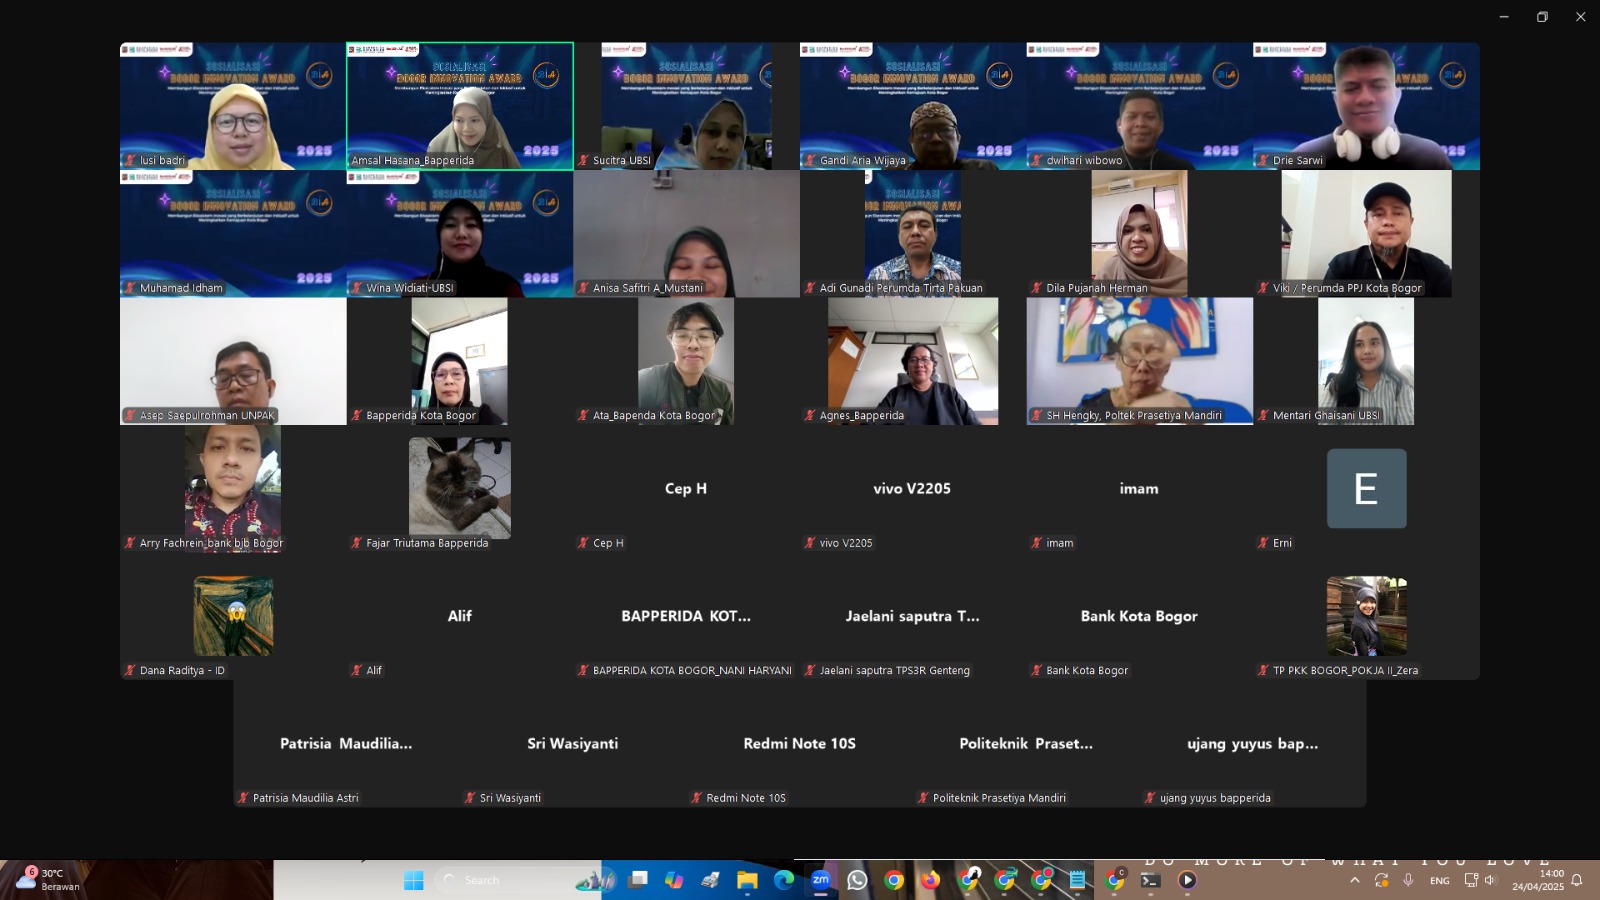Click the centered 'vivo V2205' participant name
1600x900 pixels.
(x=912, y=488)
